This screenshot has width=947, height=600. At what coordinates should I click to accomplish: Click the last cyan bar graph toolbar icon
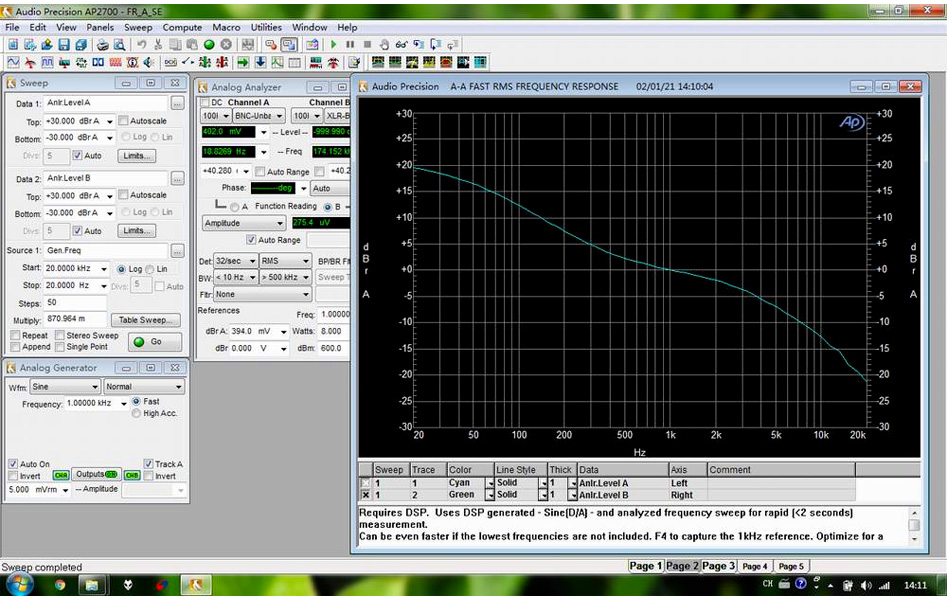(x=480, y=62)
